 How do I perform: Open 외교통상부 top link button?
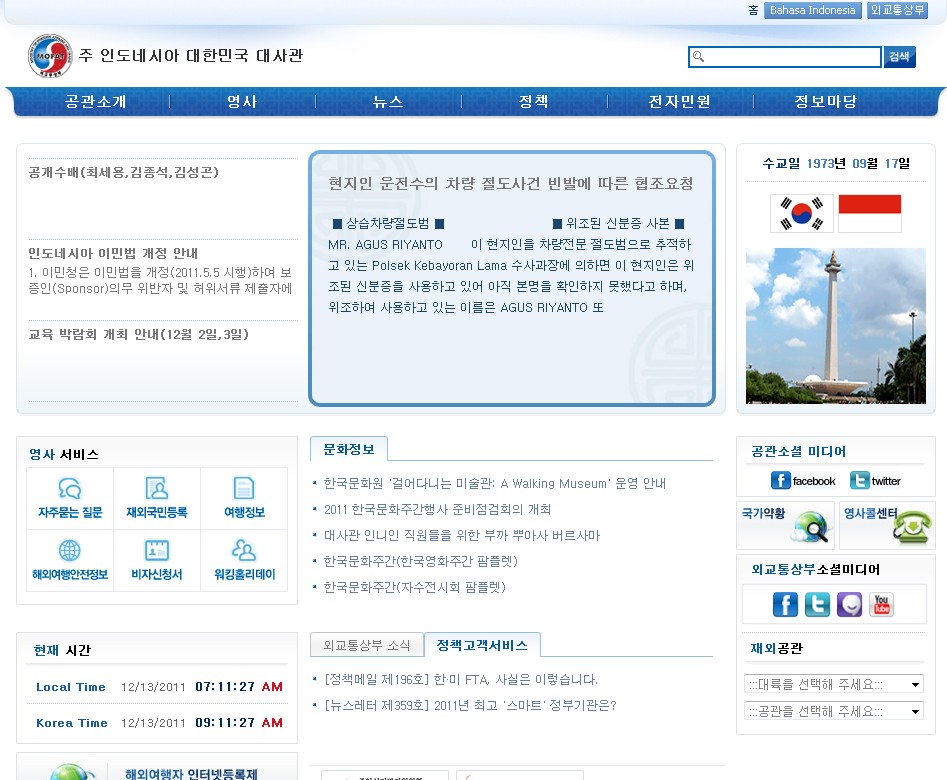897,10
